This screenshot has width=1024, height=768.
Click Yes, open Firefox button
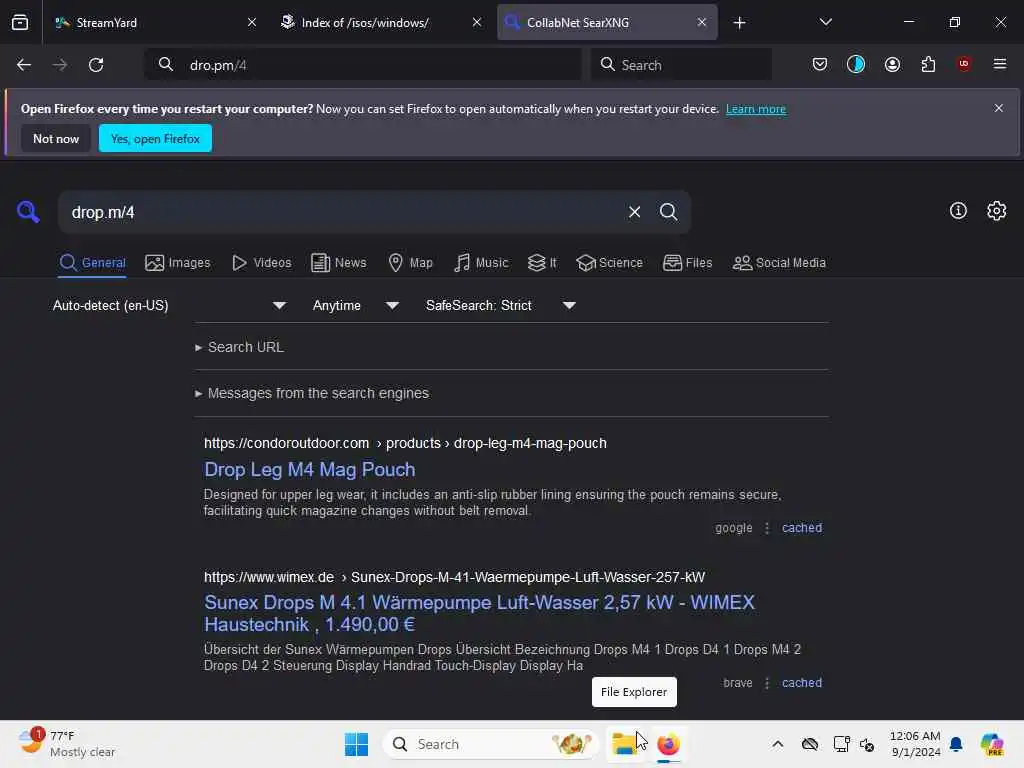pos(155,138)
